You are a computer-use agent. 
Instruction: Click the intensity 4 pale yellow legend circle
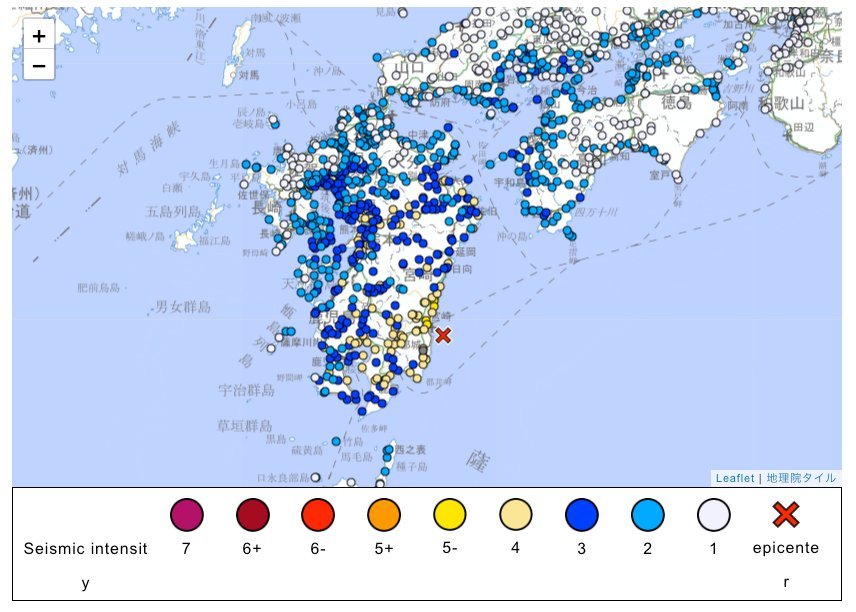pyautogui.click(x=516, y=515)
